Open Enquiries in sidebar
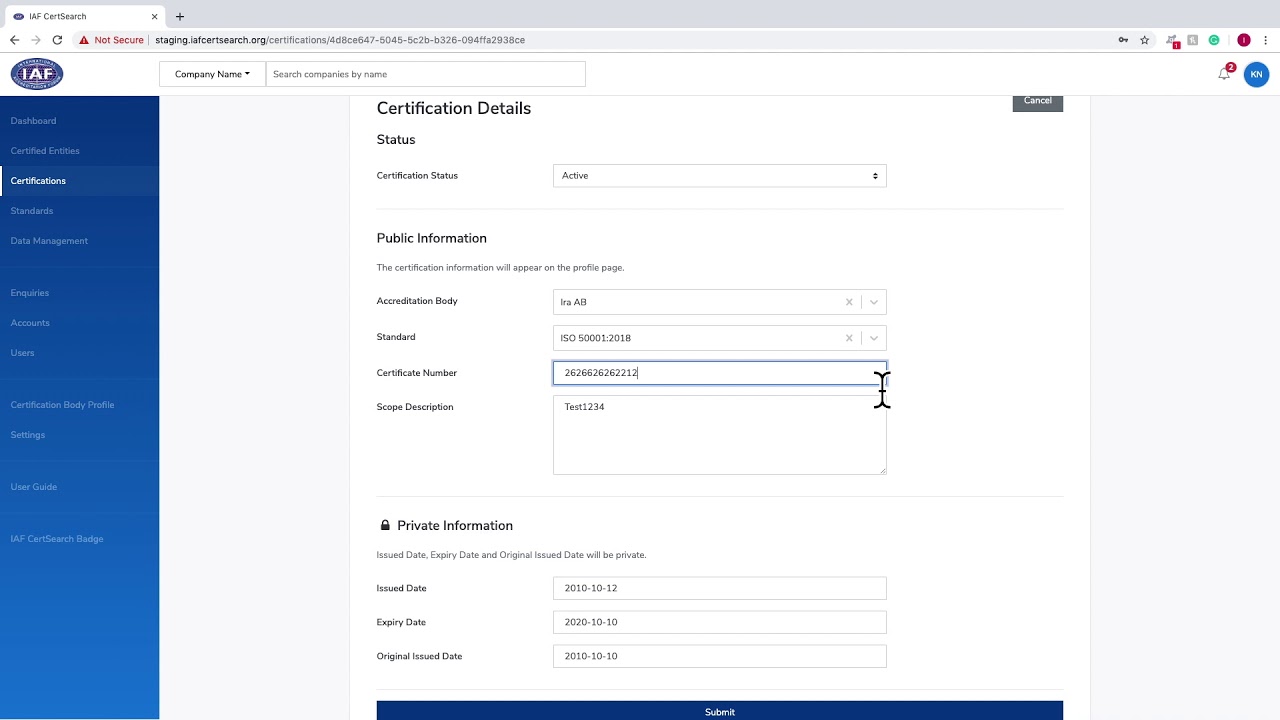 point(30,293)
